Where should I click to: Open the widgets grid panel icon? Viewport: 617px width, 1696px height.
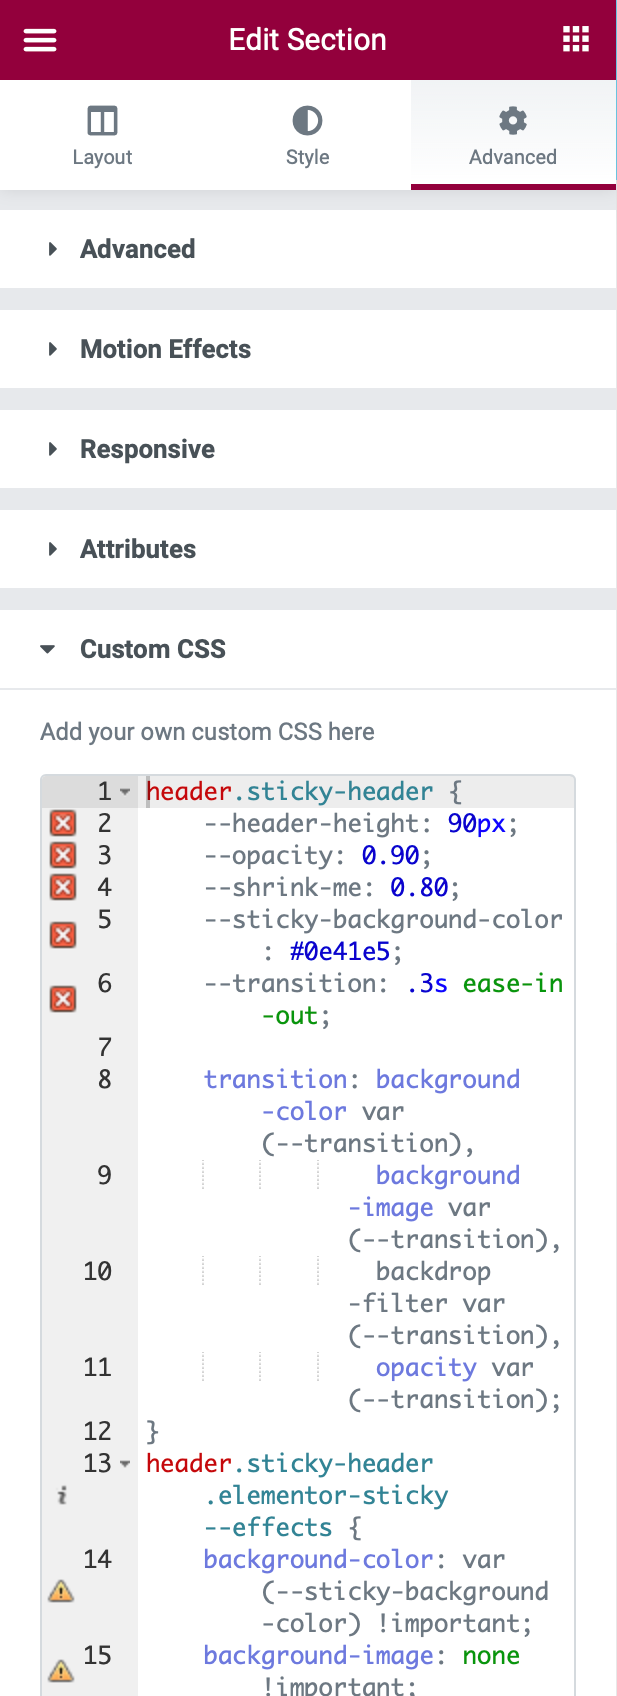(x=576, y=40)
